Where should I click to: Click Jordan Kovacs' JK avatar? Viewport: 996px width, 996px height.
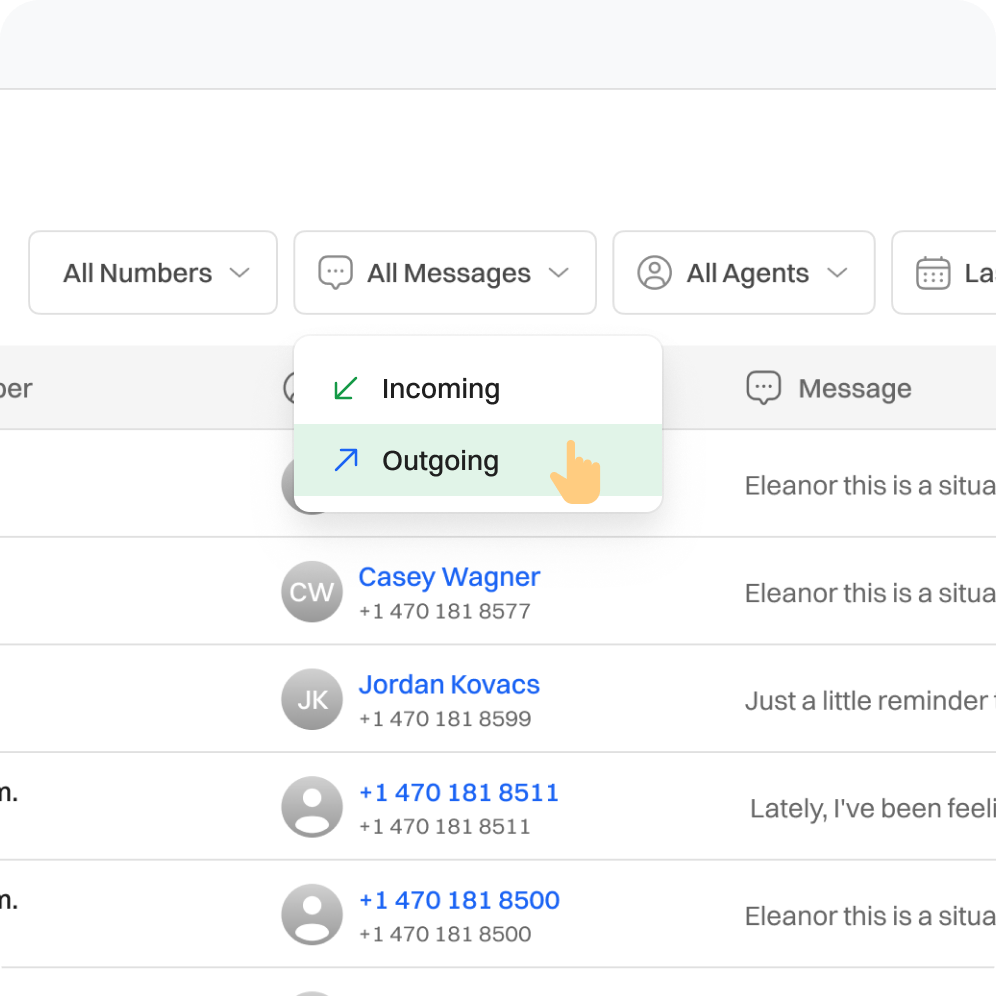(312, 700)
